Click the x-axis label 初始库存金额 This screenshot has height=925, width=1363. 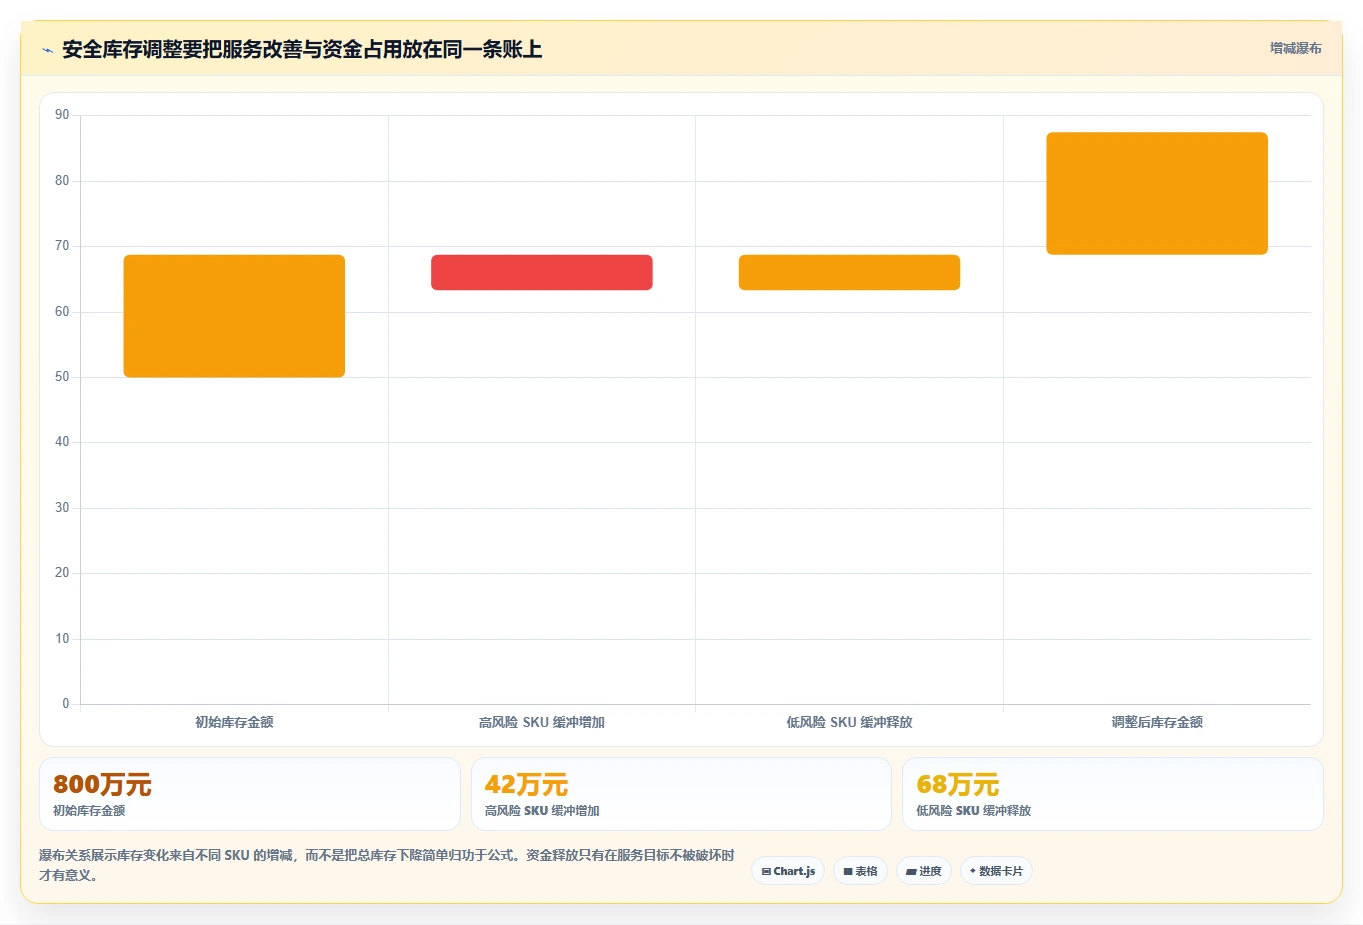(x=234, y=722)
